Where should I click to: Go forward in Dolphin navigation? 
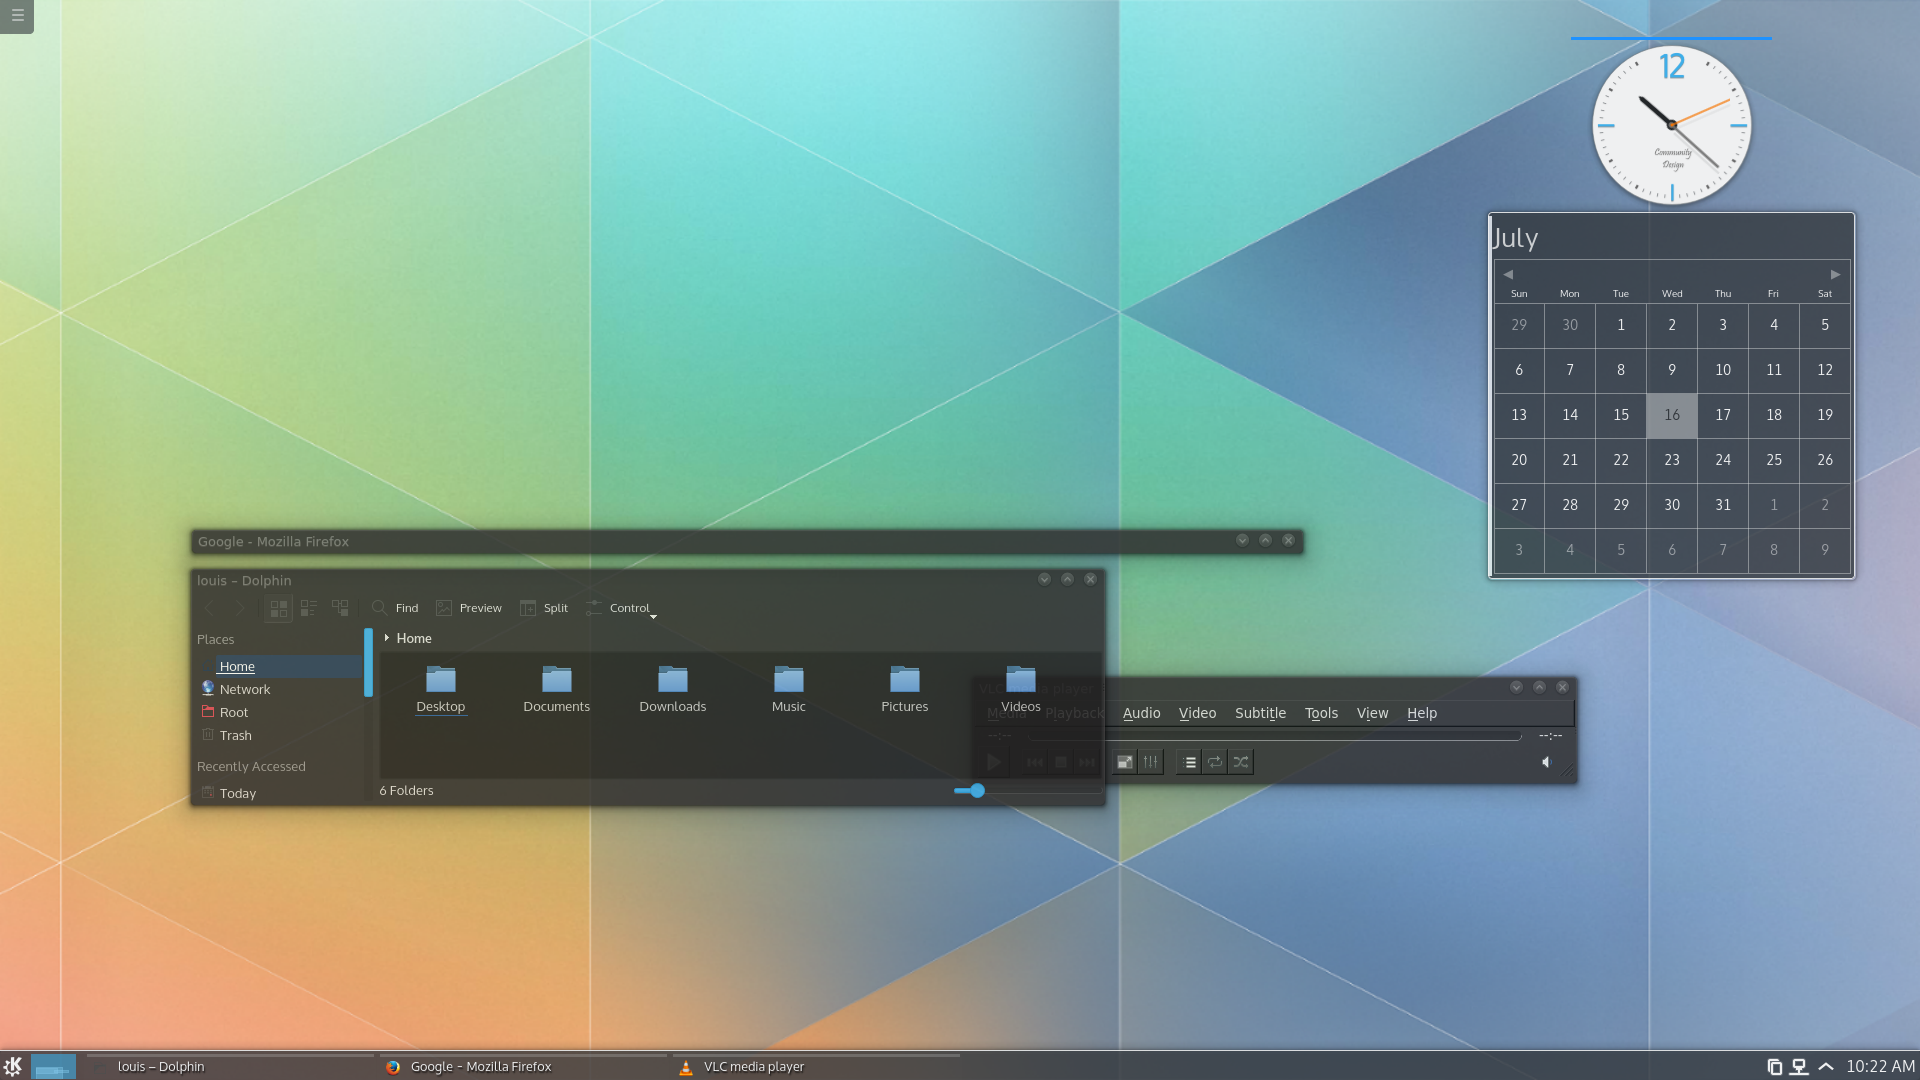click(x=239, y=608)
